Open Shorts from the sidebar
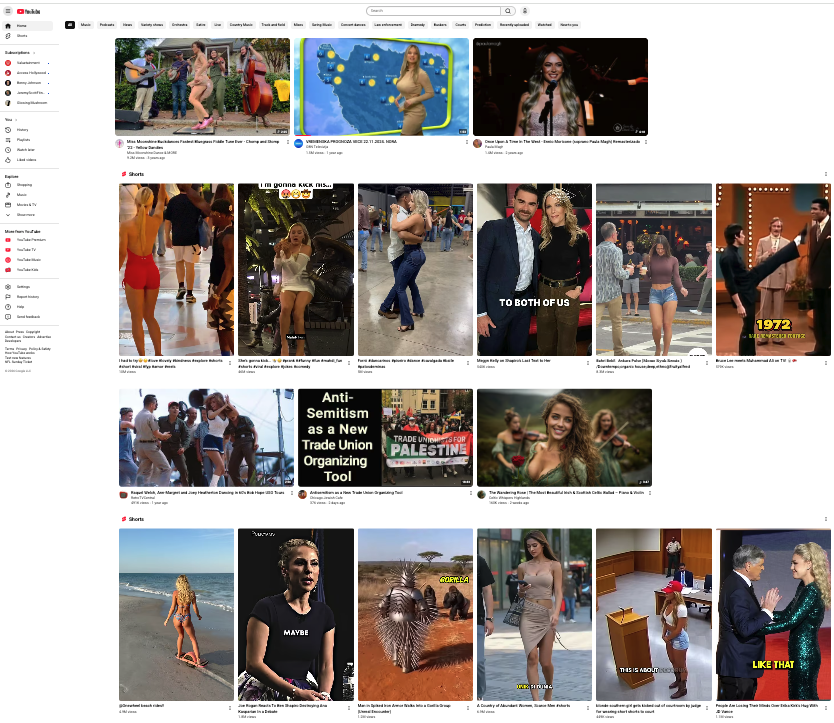The height and width of the screenshot is (723, 834). point(22,35)
